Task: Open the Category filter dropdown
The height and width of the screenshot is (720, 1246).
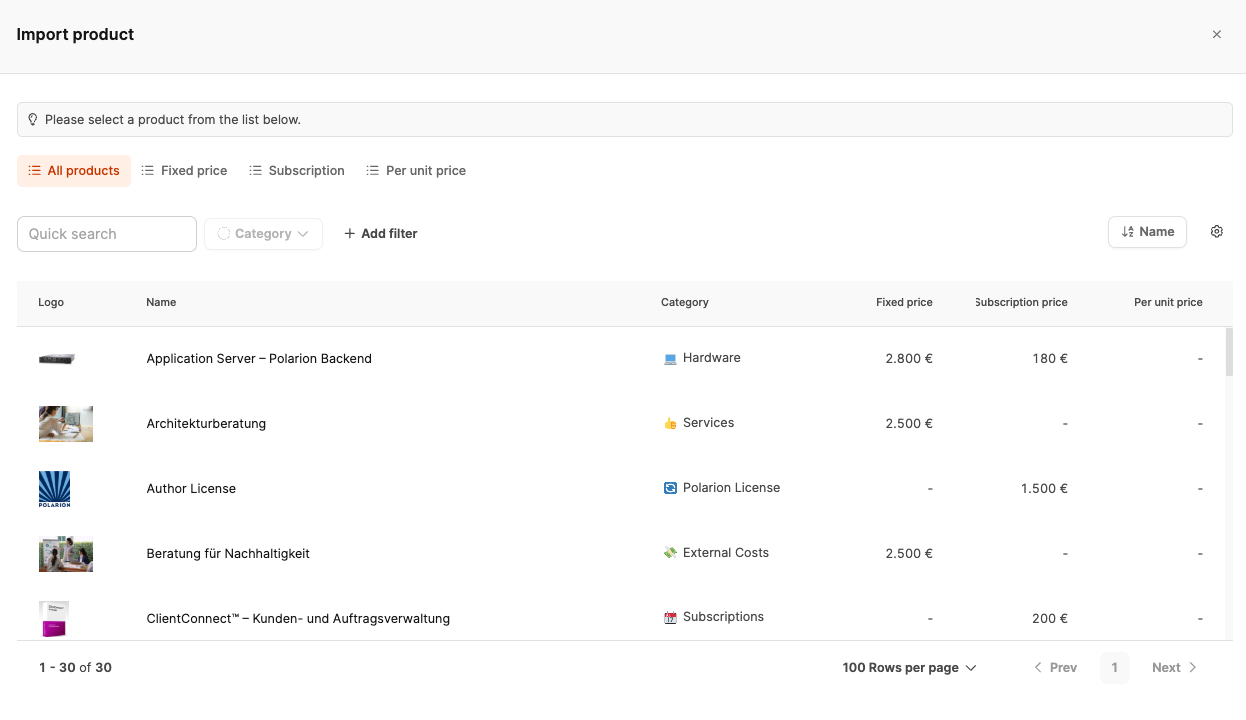Action: 263,234
